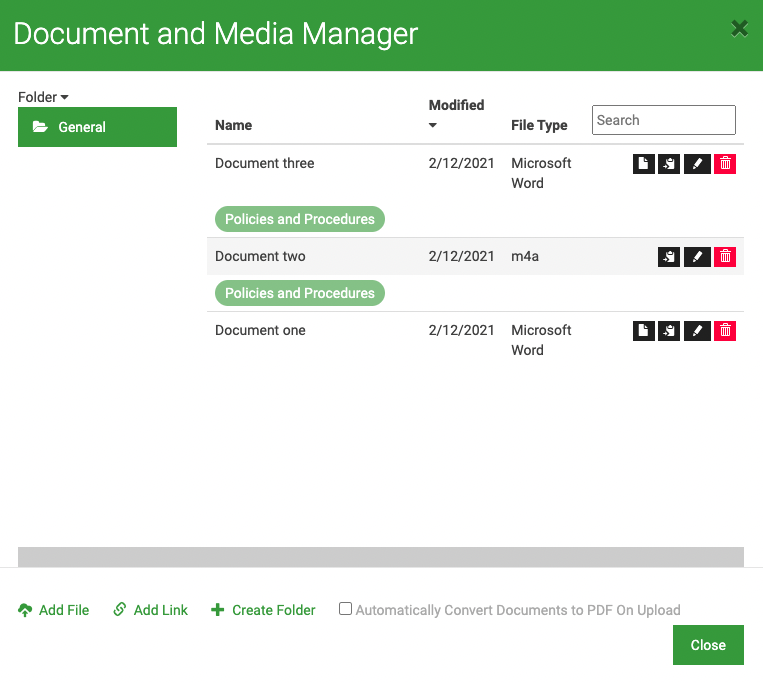The height and width of the screenshot is (683, 763).
Task: Delete Document two with the trash icon
Action: point(725,256)
